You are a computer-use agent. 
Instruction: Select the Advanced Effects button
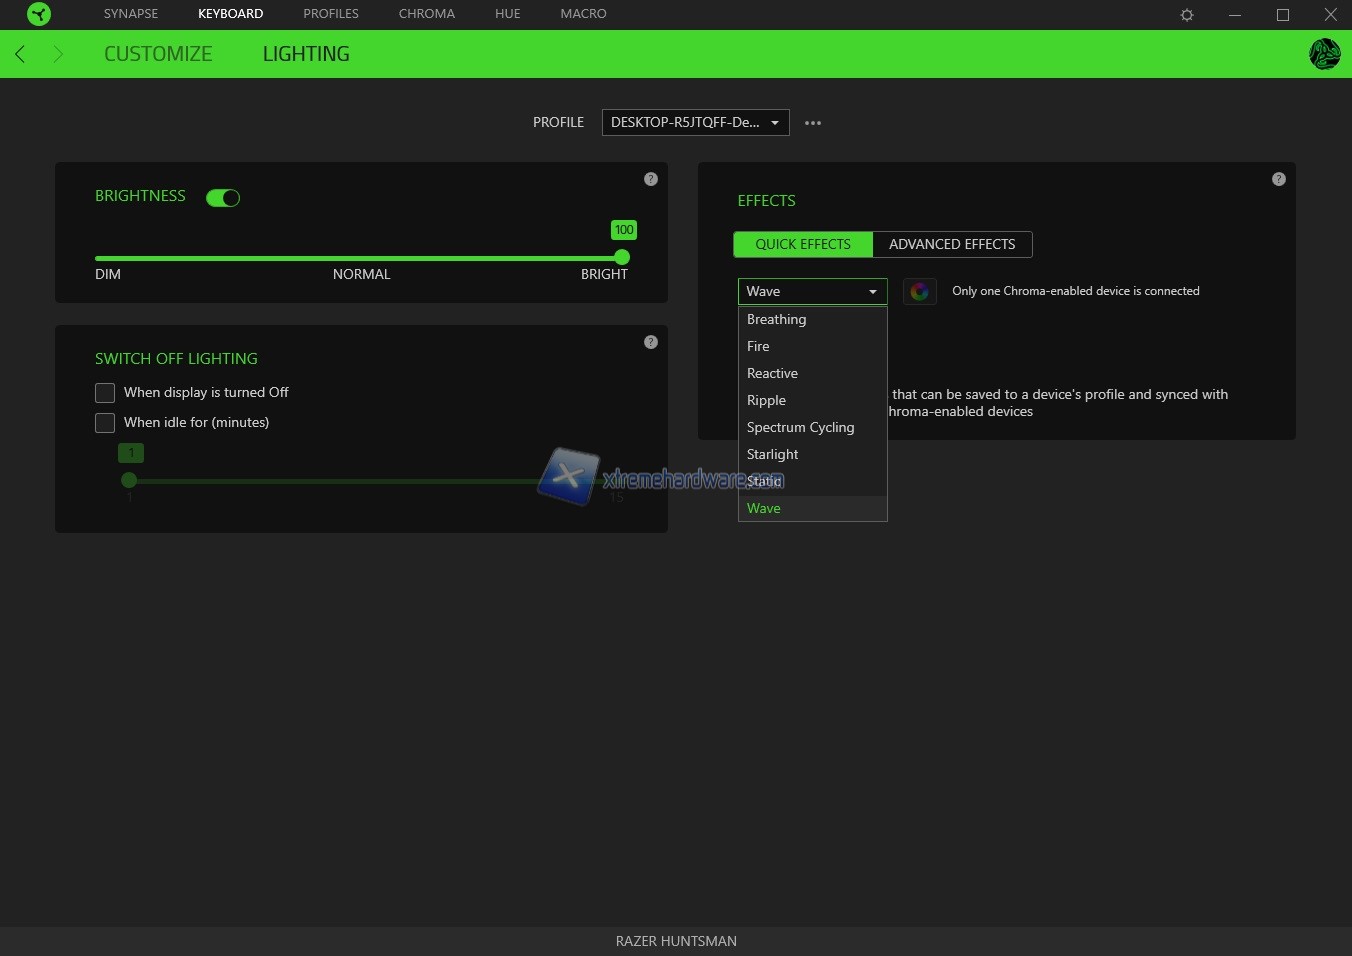click(x=952, y=244)
